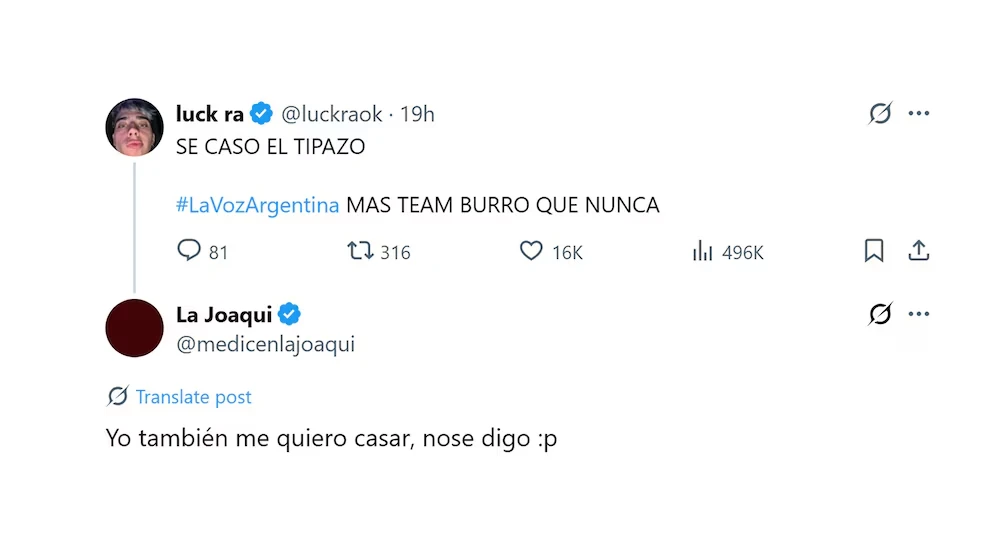Image resolution: width=992 pixels, height=558 pixels.
Task: Click the La Joaqui display name
Action: click(224, 315)
